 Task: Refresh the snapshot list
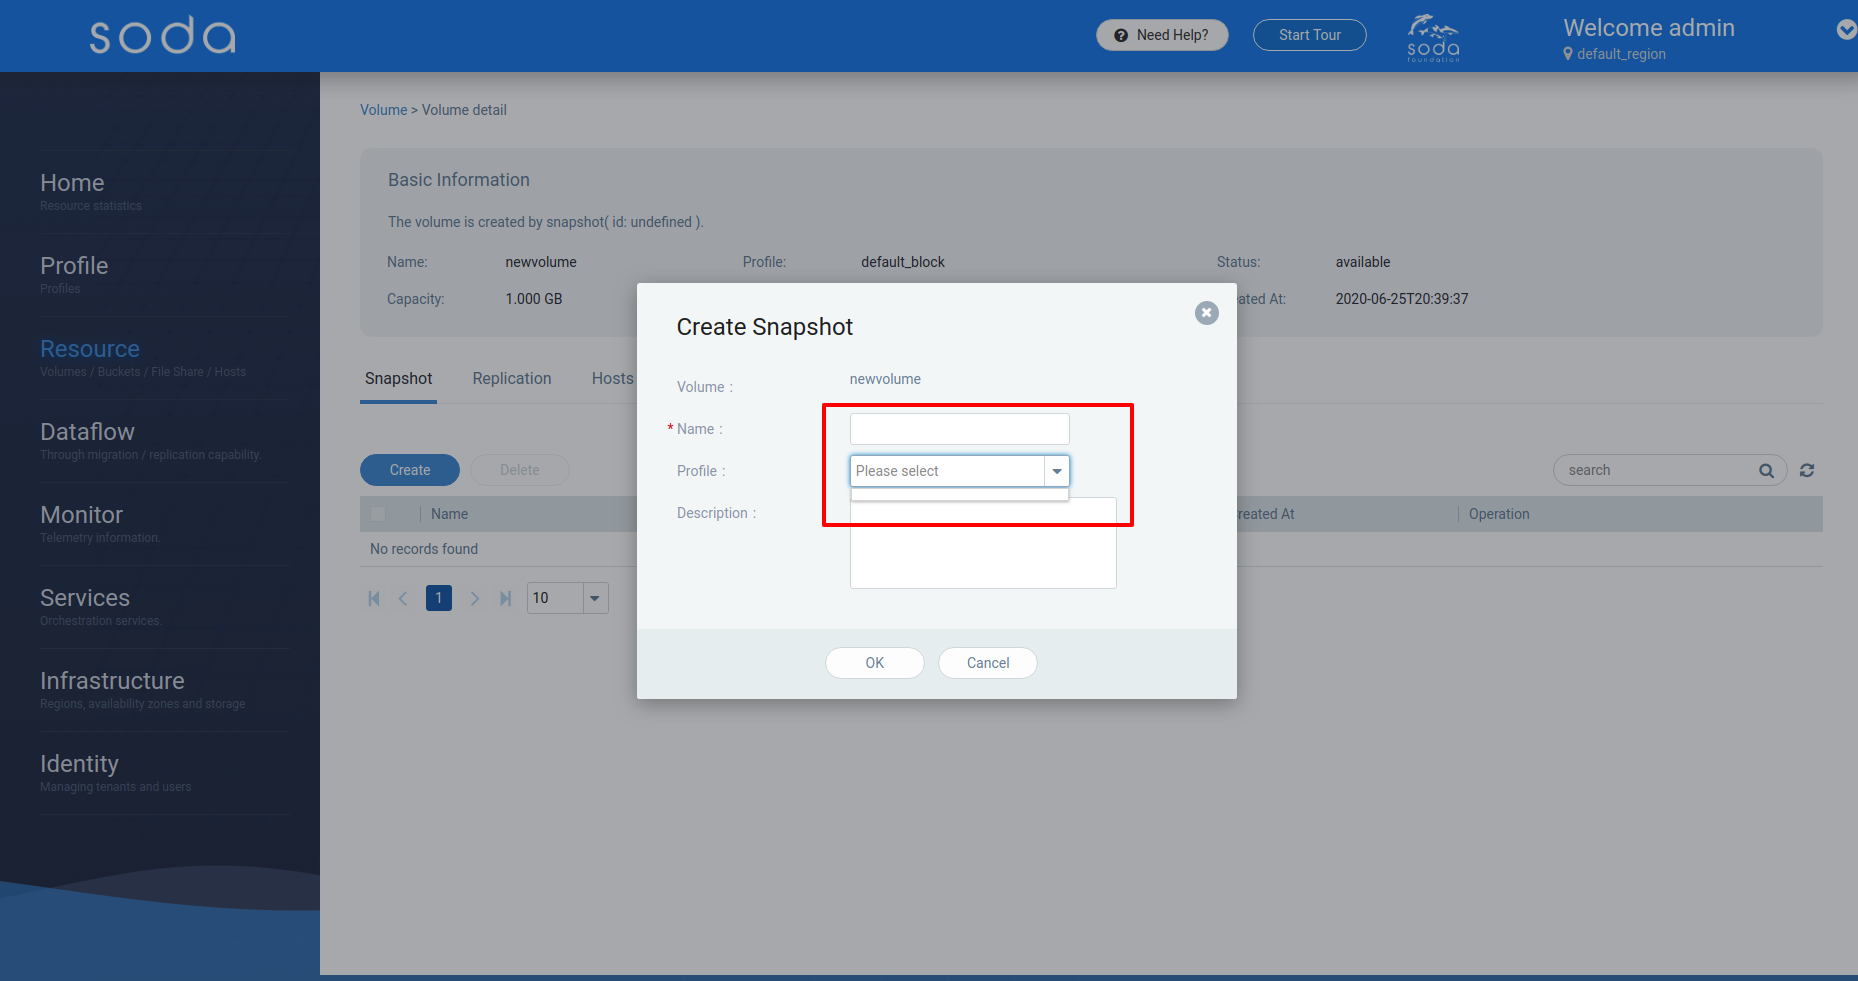[1807, 470]
